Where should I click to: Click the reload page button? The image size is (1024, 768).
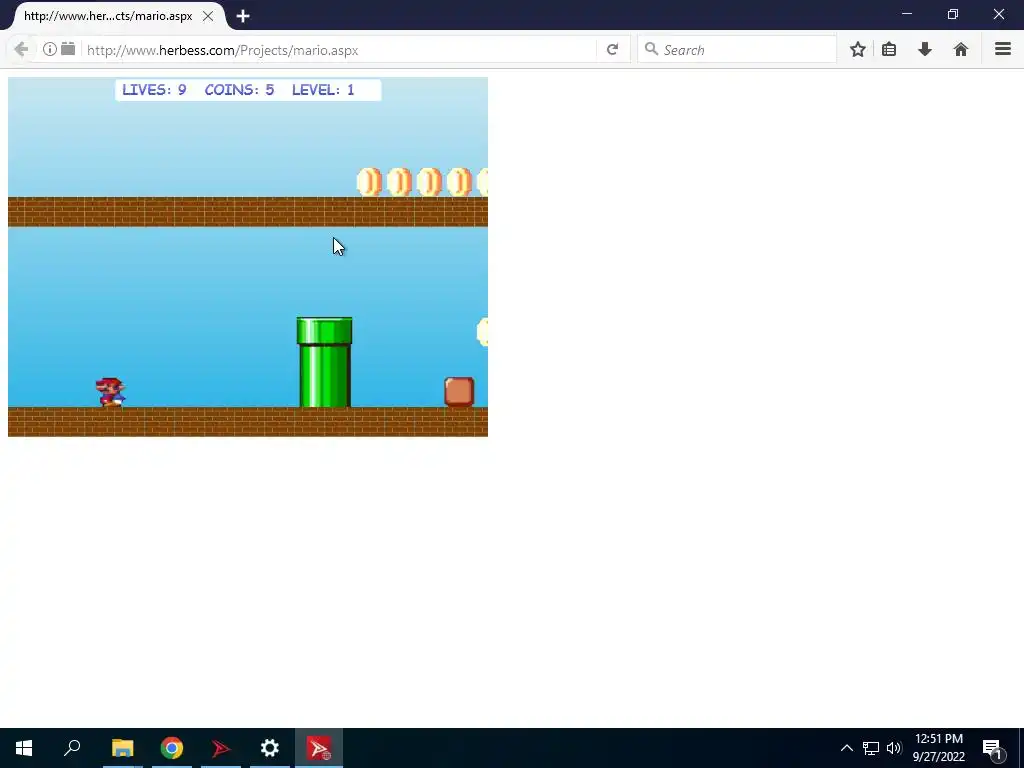click(x=612, y=50)
